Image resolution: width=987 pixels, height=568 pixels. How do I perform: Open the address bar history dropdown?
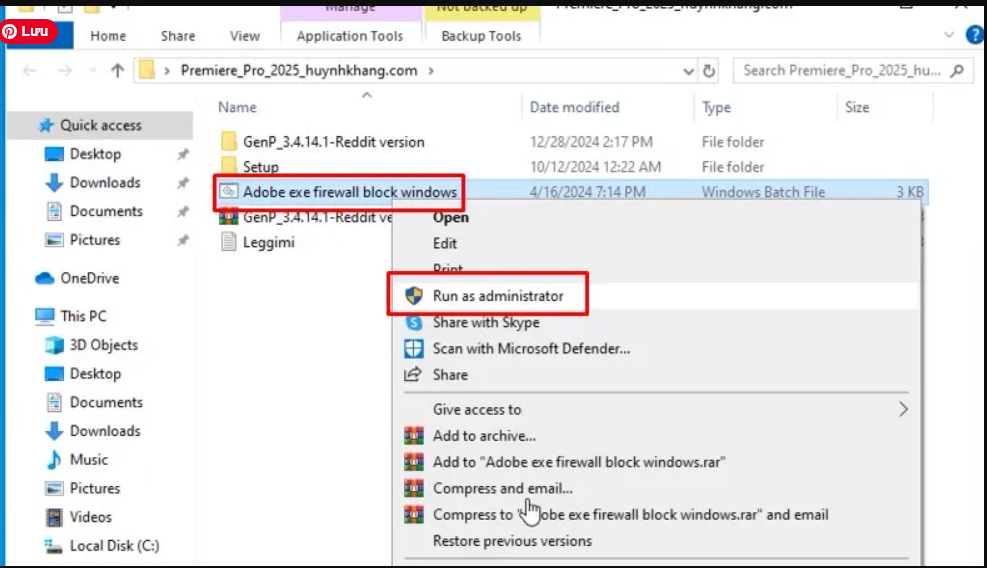coord(688,71)
